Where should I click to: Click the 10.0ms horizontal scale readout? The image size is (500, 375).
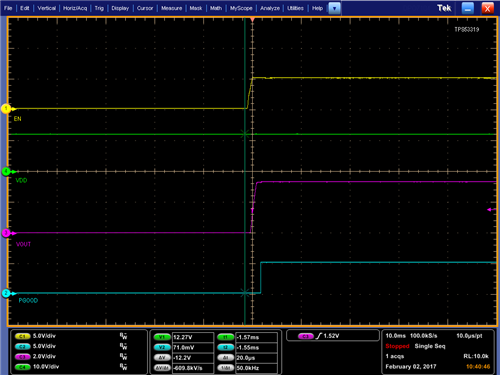pos(396,336)
